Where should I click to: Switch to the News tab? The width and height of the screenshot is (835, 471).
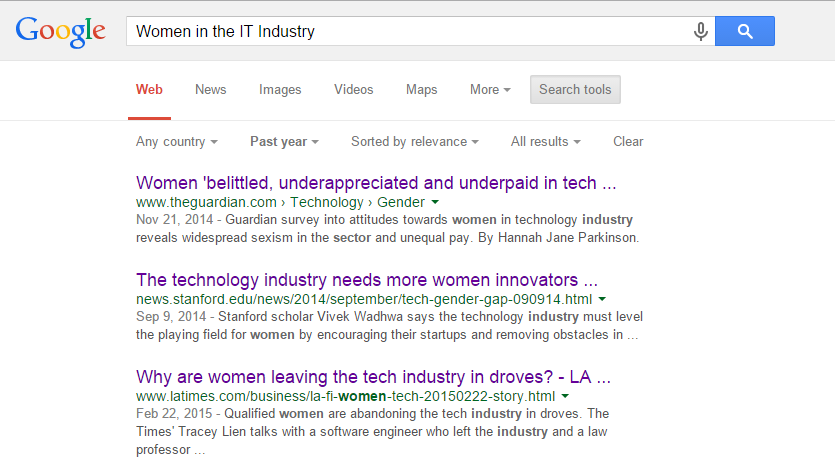pyautogui.click(x=210, y=90)
